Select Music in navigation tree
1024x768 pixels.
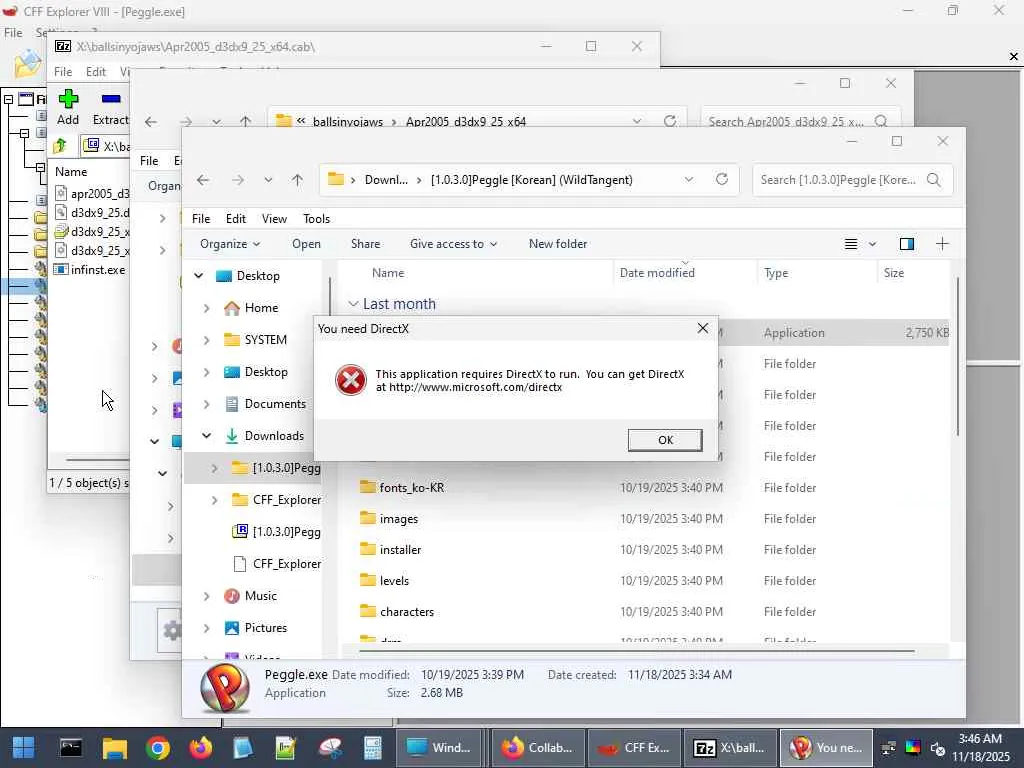[x=260, y=596]
